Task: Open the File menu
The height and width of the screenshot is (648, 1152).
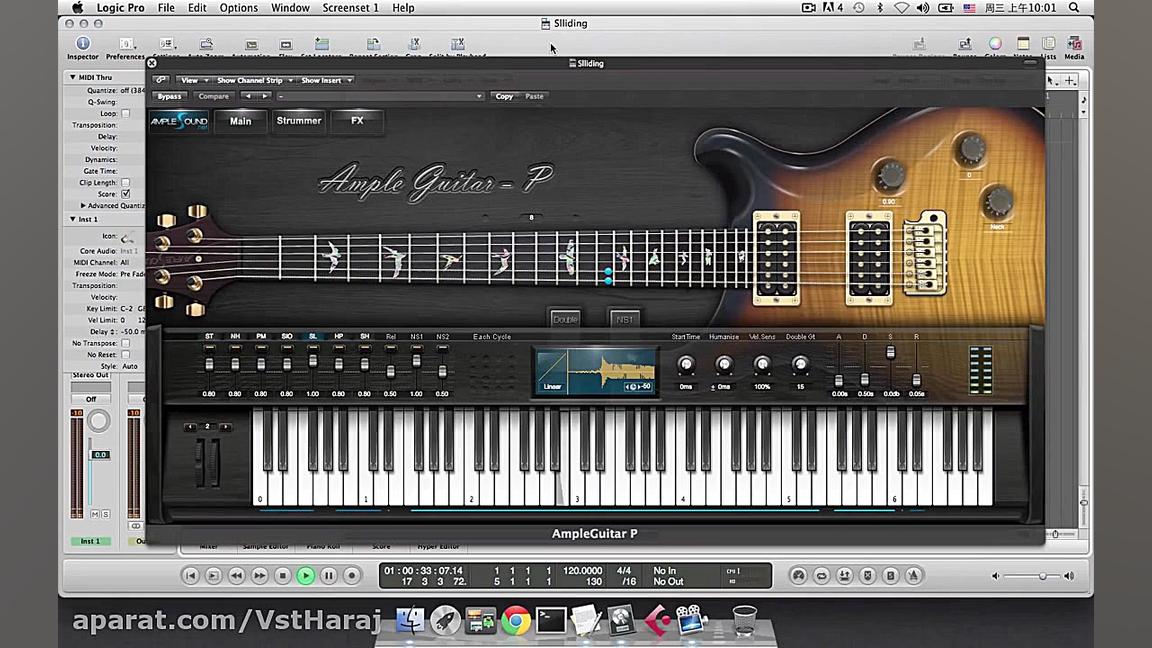Action: click(166, 7)
